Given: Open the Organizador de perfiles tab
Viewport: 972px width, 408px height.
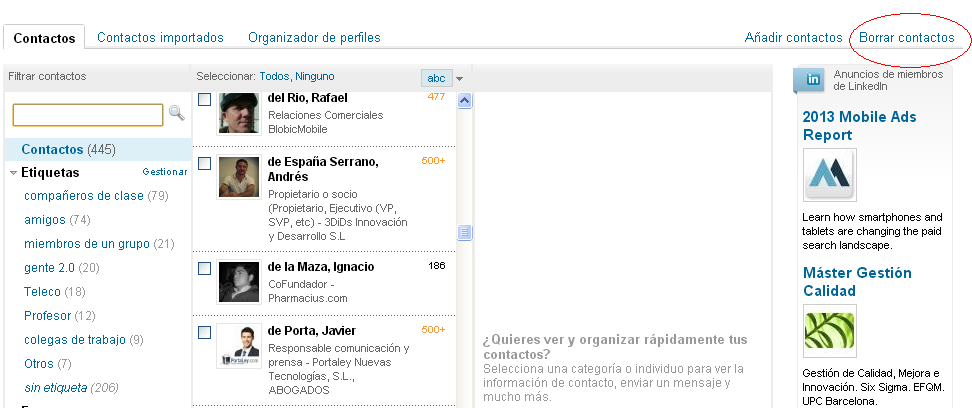Looking at the screenshot, I should pyautogui.click(x=314, y=37).
